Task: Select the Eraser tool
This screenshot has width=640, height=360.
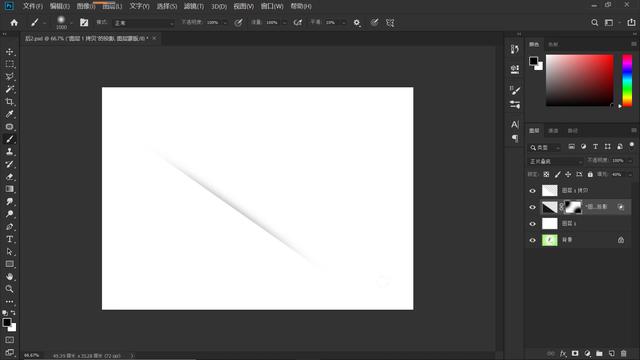Action: tap(9, 177)
